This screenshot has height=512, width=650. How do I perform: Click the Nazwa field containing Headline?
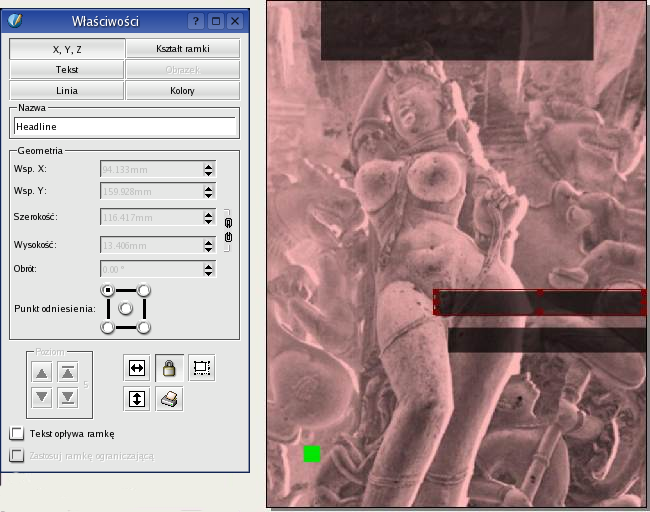coord(124,126)
